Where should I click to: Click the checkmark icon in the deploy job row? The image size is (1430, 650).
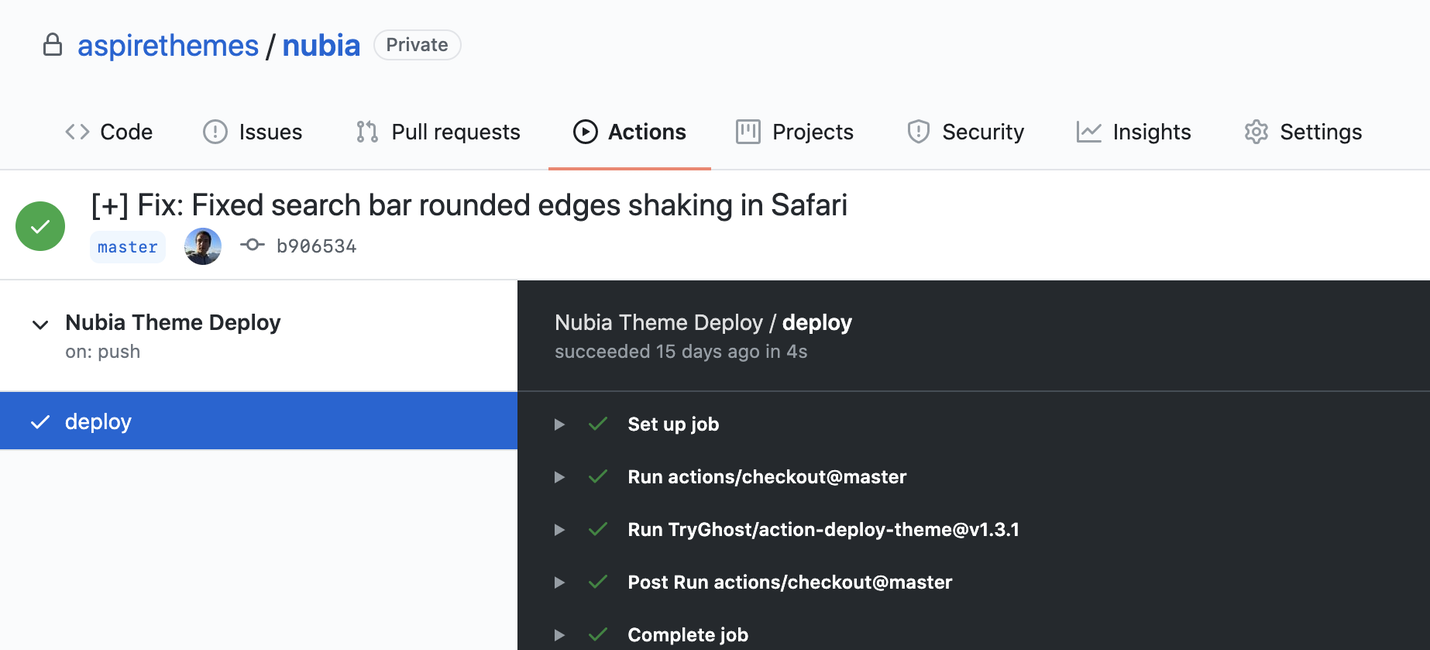[x=40, y=422]
